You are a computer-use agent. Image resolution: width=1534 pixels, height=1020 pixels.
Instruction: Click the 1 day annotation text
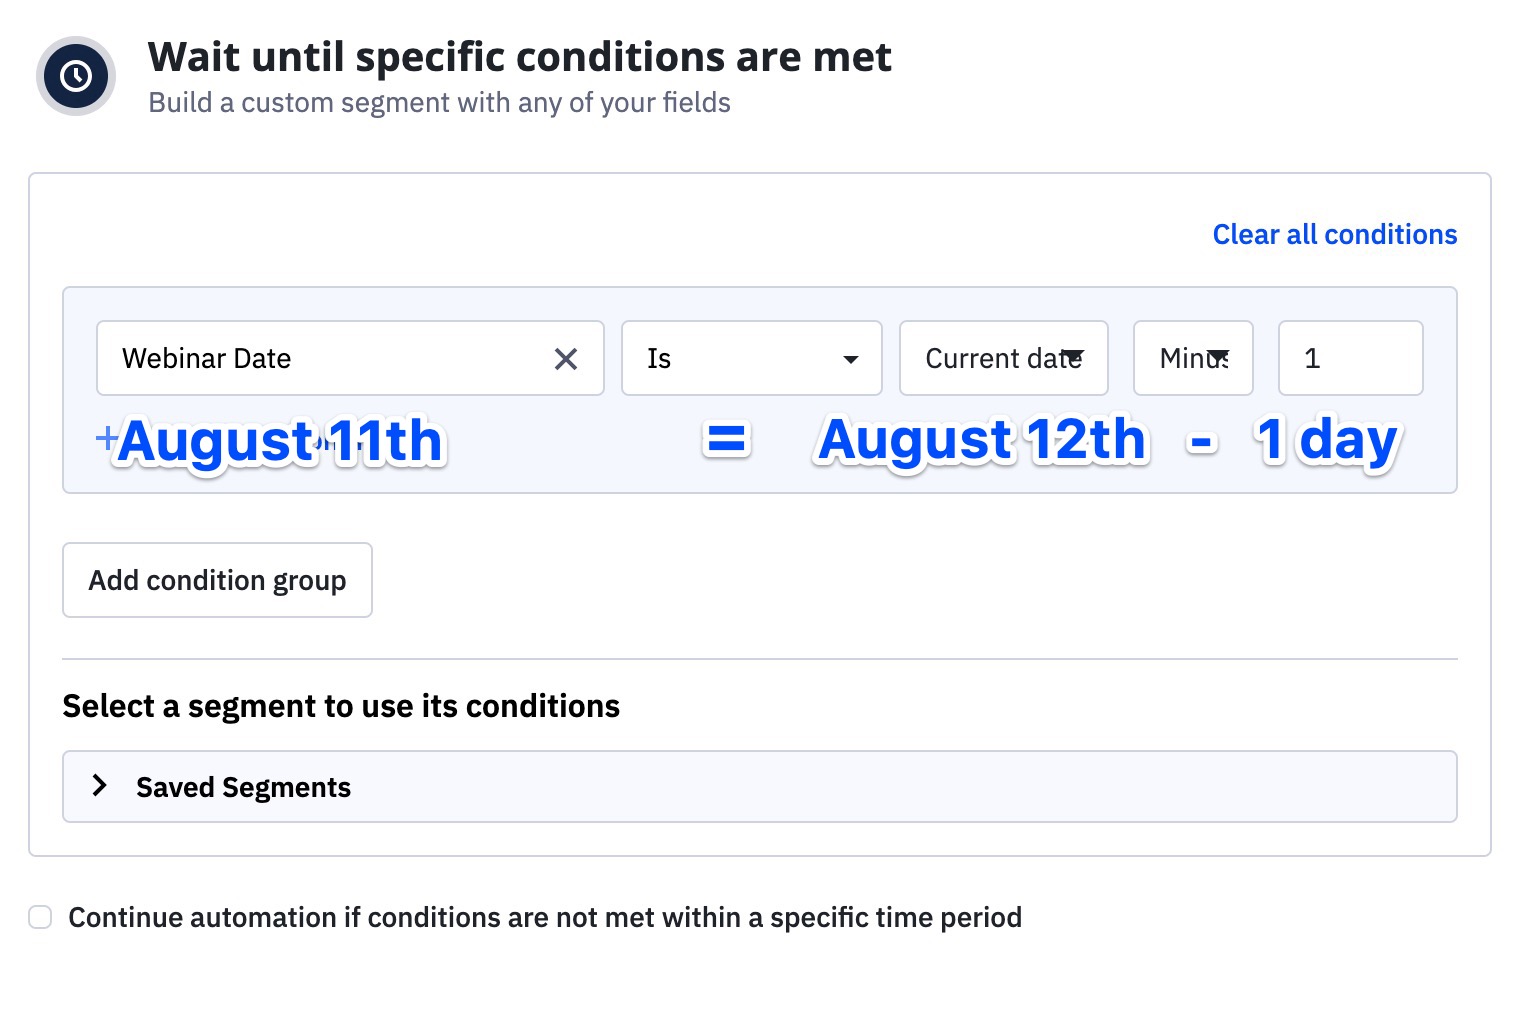pyautogui.click(x=1327, y=440)
